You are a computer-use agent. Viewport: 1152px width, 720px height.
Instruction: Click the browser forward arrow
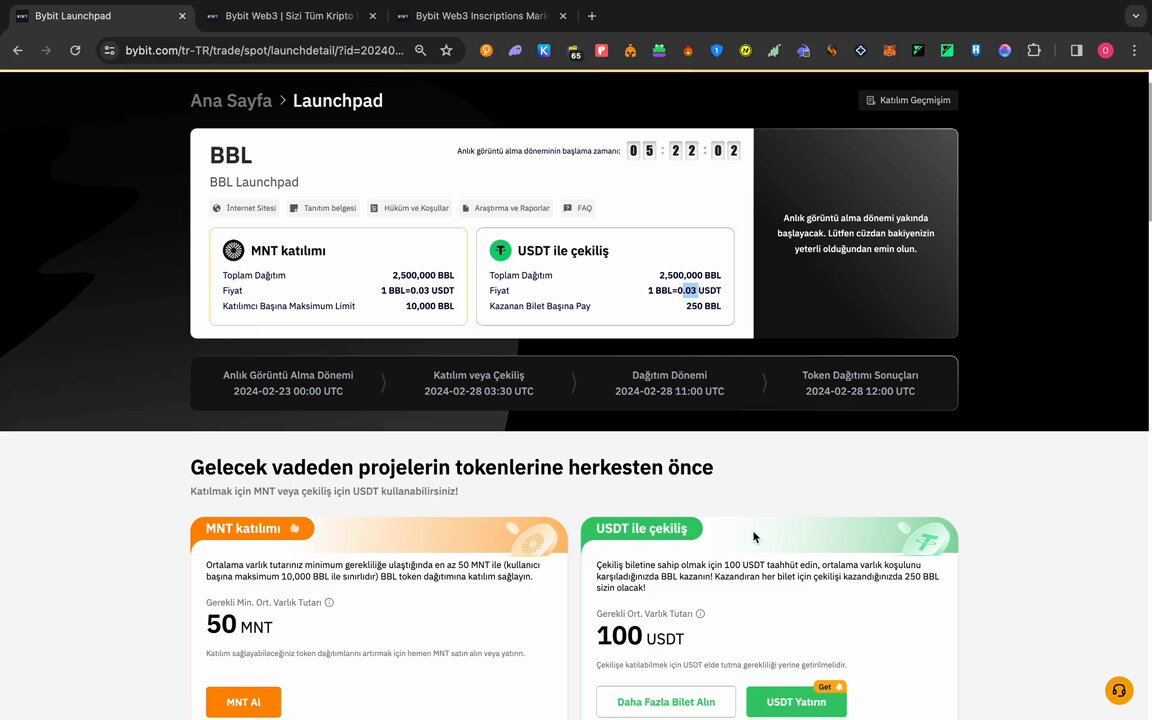(x=46, y=51)
